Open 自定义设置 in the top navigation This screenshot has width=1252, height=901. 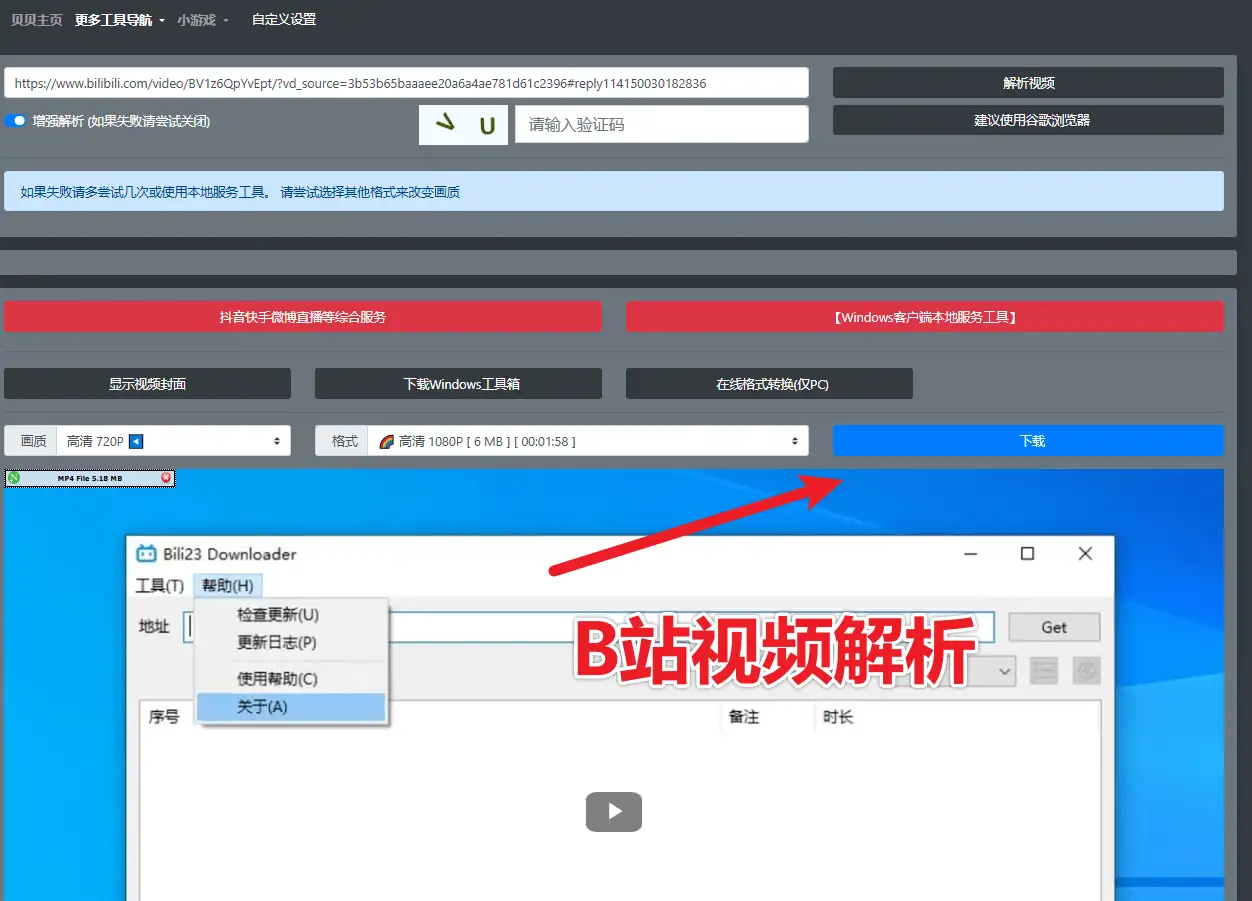284,20
